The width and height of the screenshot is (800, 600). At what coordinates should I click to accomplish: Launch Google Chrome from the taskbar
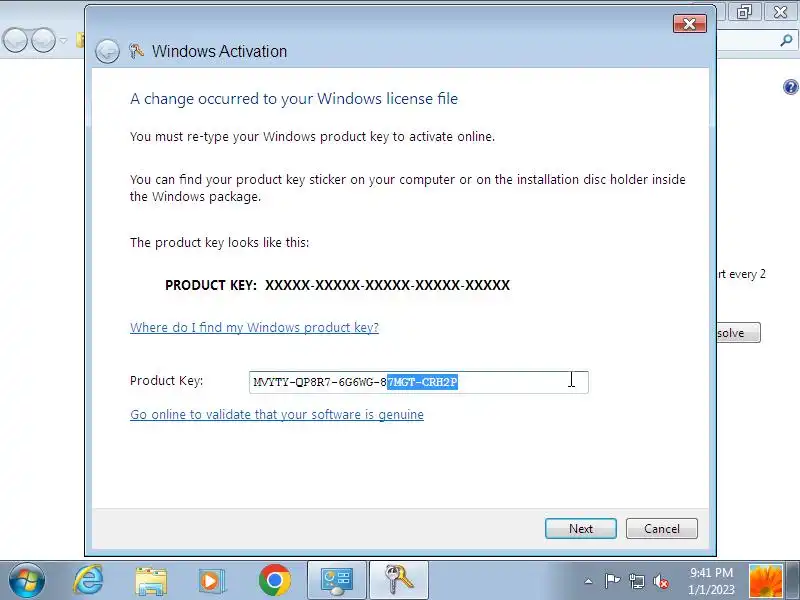274,581
